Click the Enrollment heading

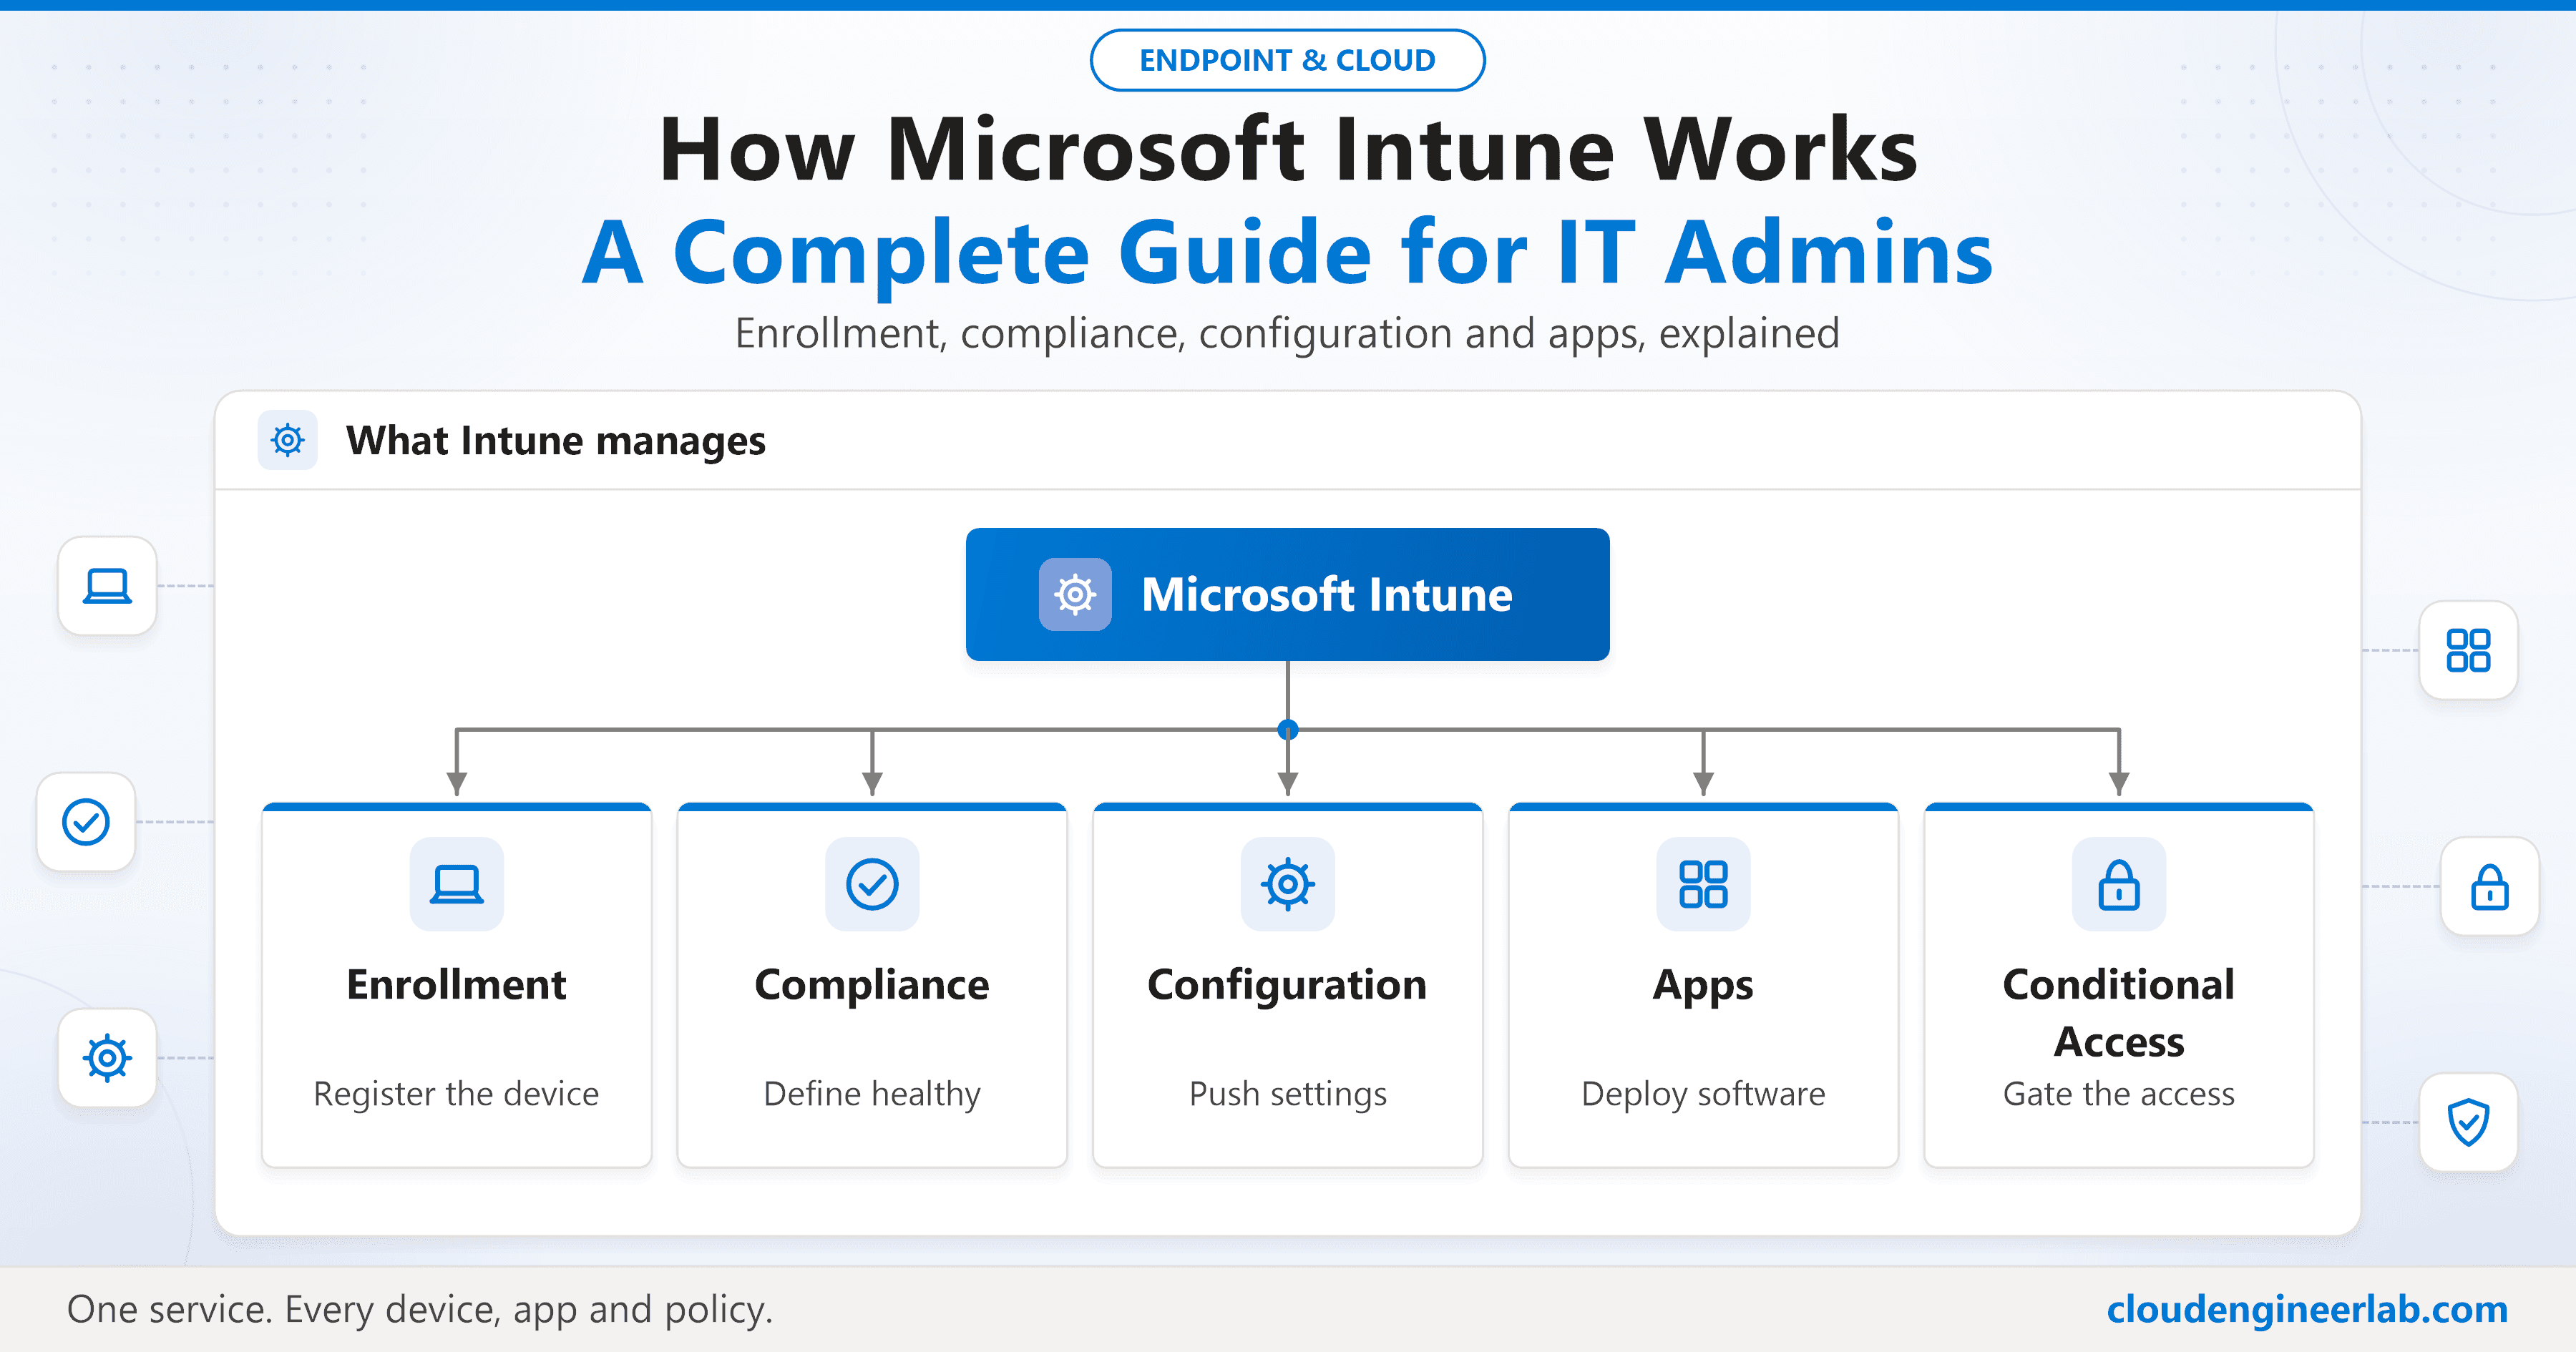456,985
